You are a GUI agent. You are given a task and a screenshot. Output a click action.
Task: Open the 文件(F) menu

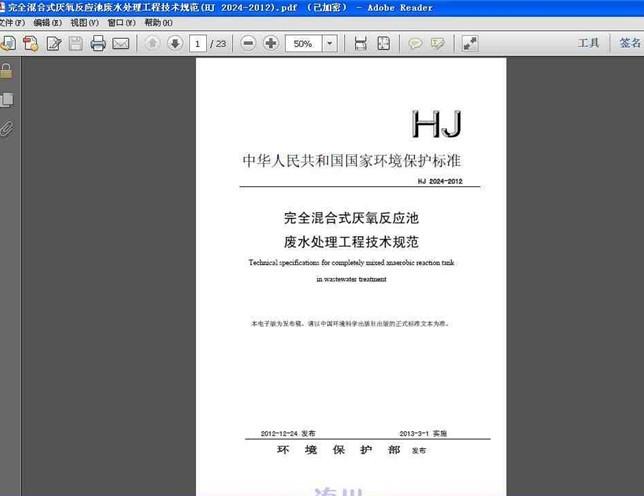pos(12,23)
